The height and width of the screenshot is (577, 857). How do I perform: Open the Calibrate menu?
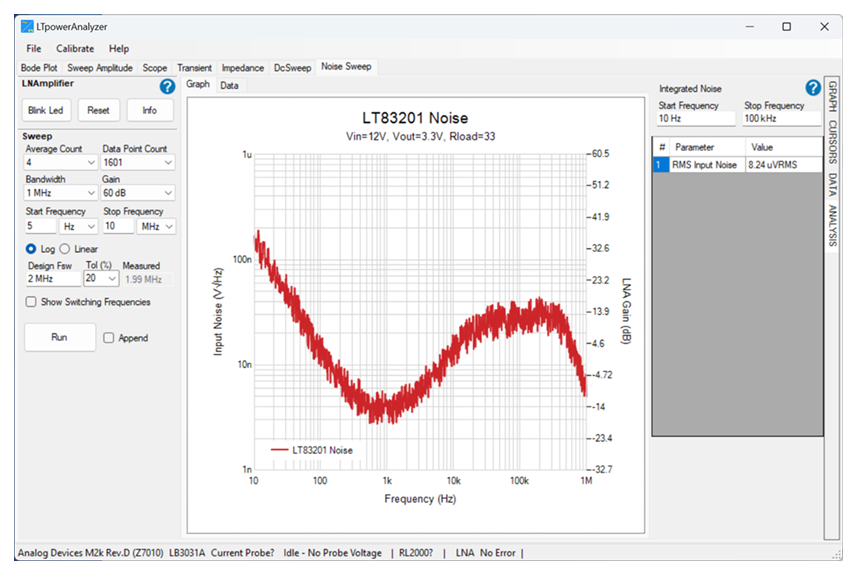(x=75, y=49)
